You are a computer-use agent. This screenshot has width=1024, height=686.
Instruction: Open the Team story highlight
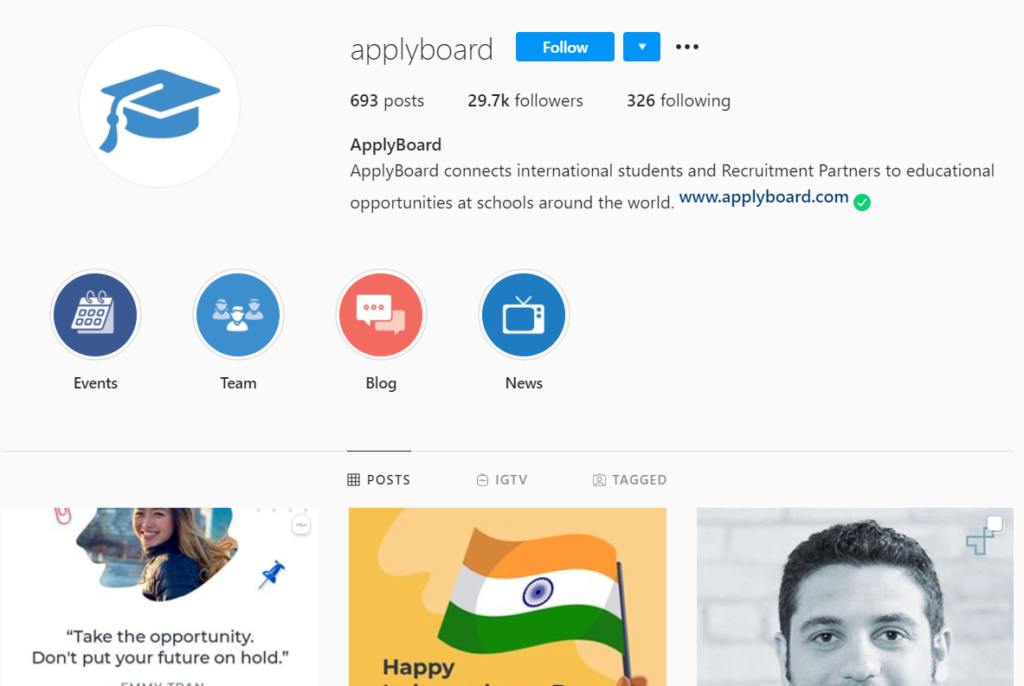point(238,315)
